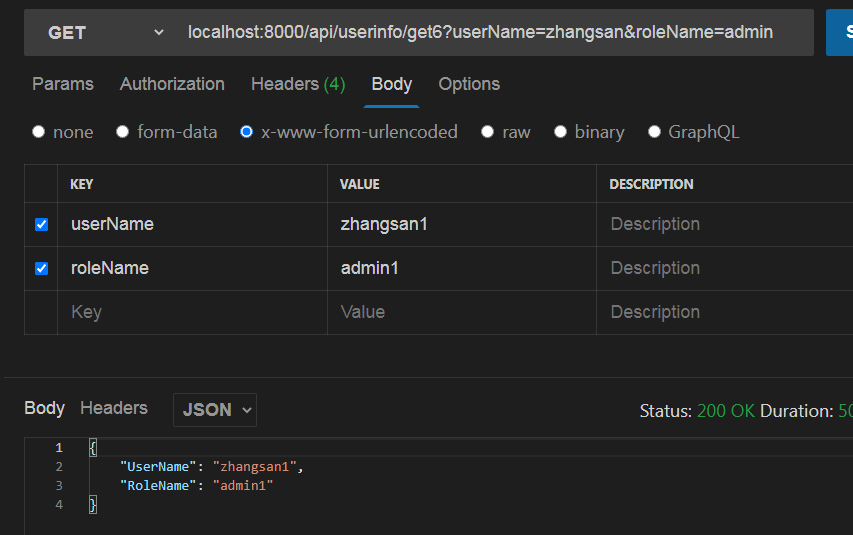Click the Description field of the empty row
853x535 pixels.
[725, 312]
